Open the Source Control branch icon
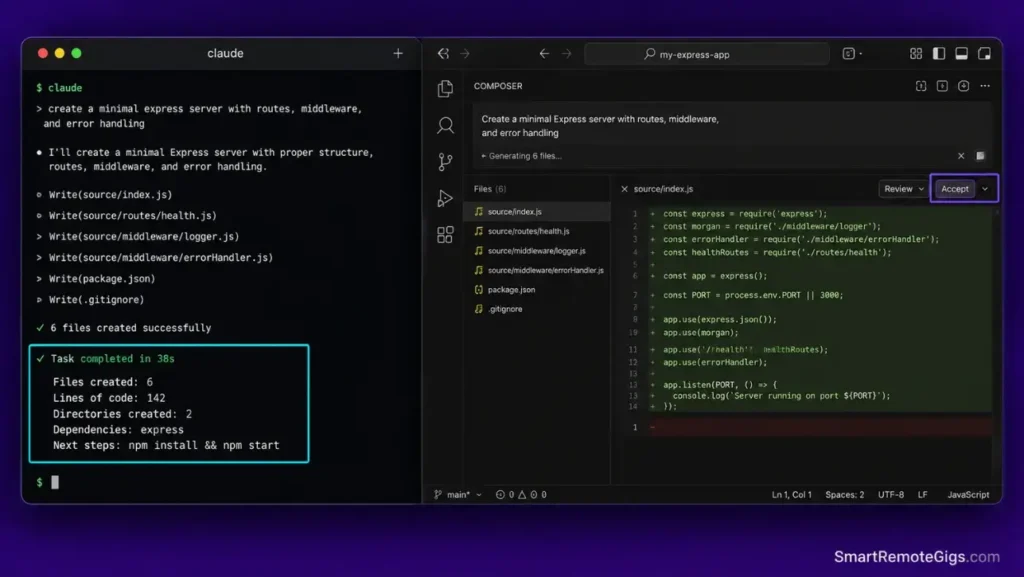Image resolution: width=1024 pixels, height=577 pixels. click(445, 161)
